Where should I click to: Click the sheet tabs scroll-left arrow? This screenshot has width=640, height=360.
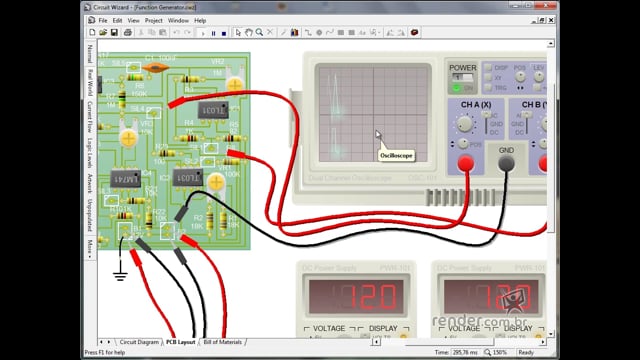pyautogui.click(x=101, y=342)
